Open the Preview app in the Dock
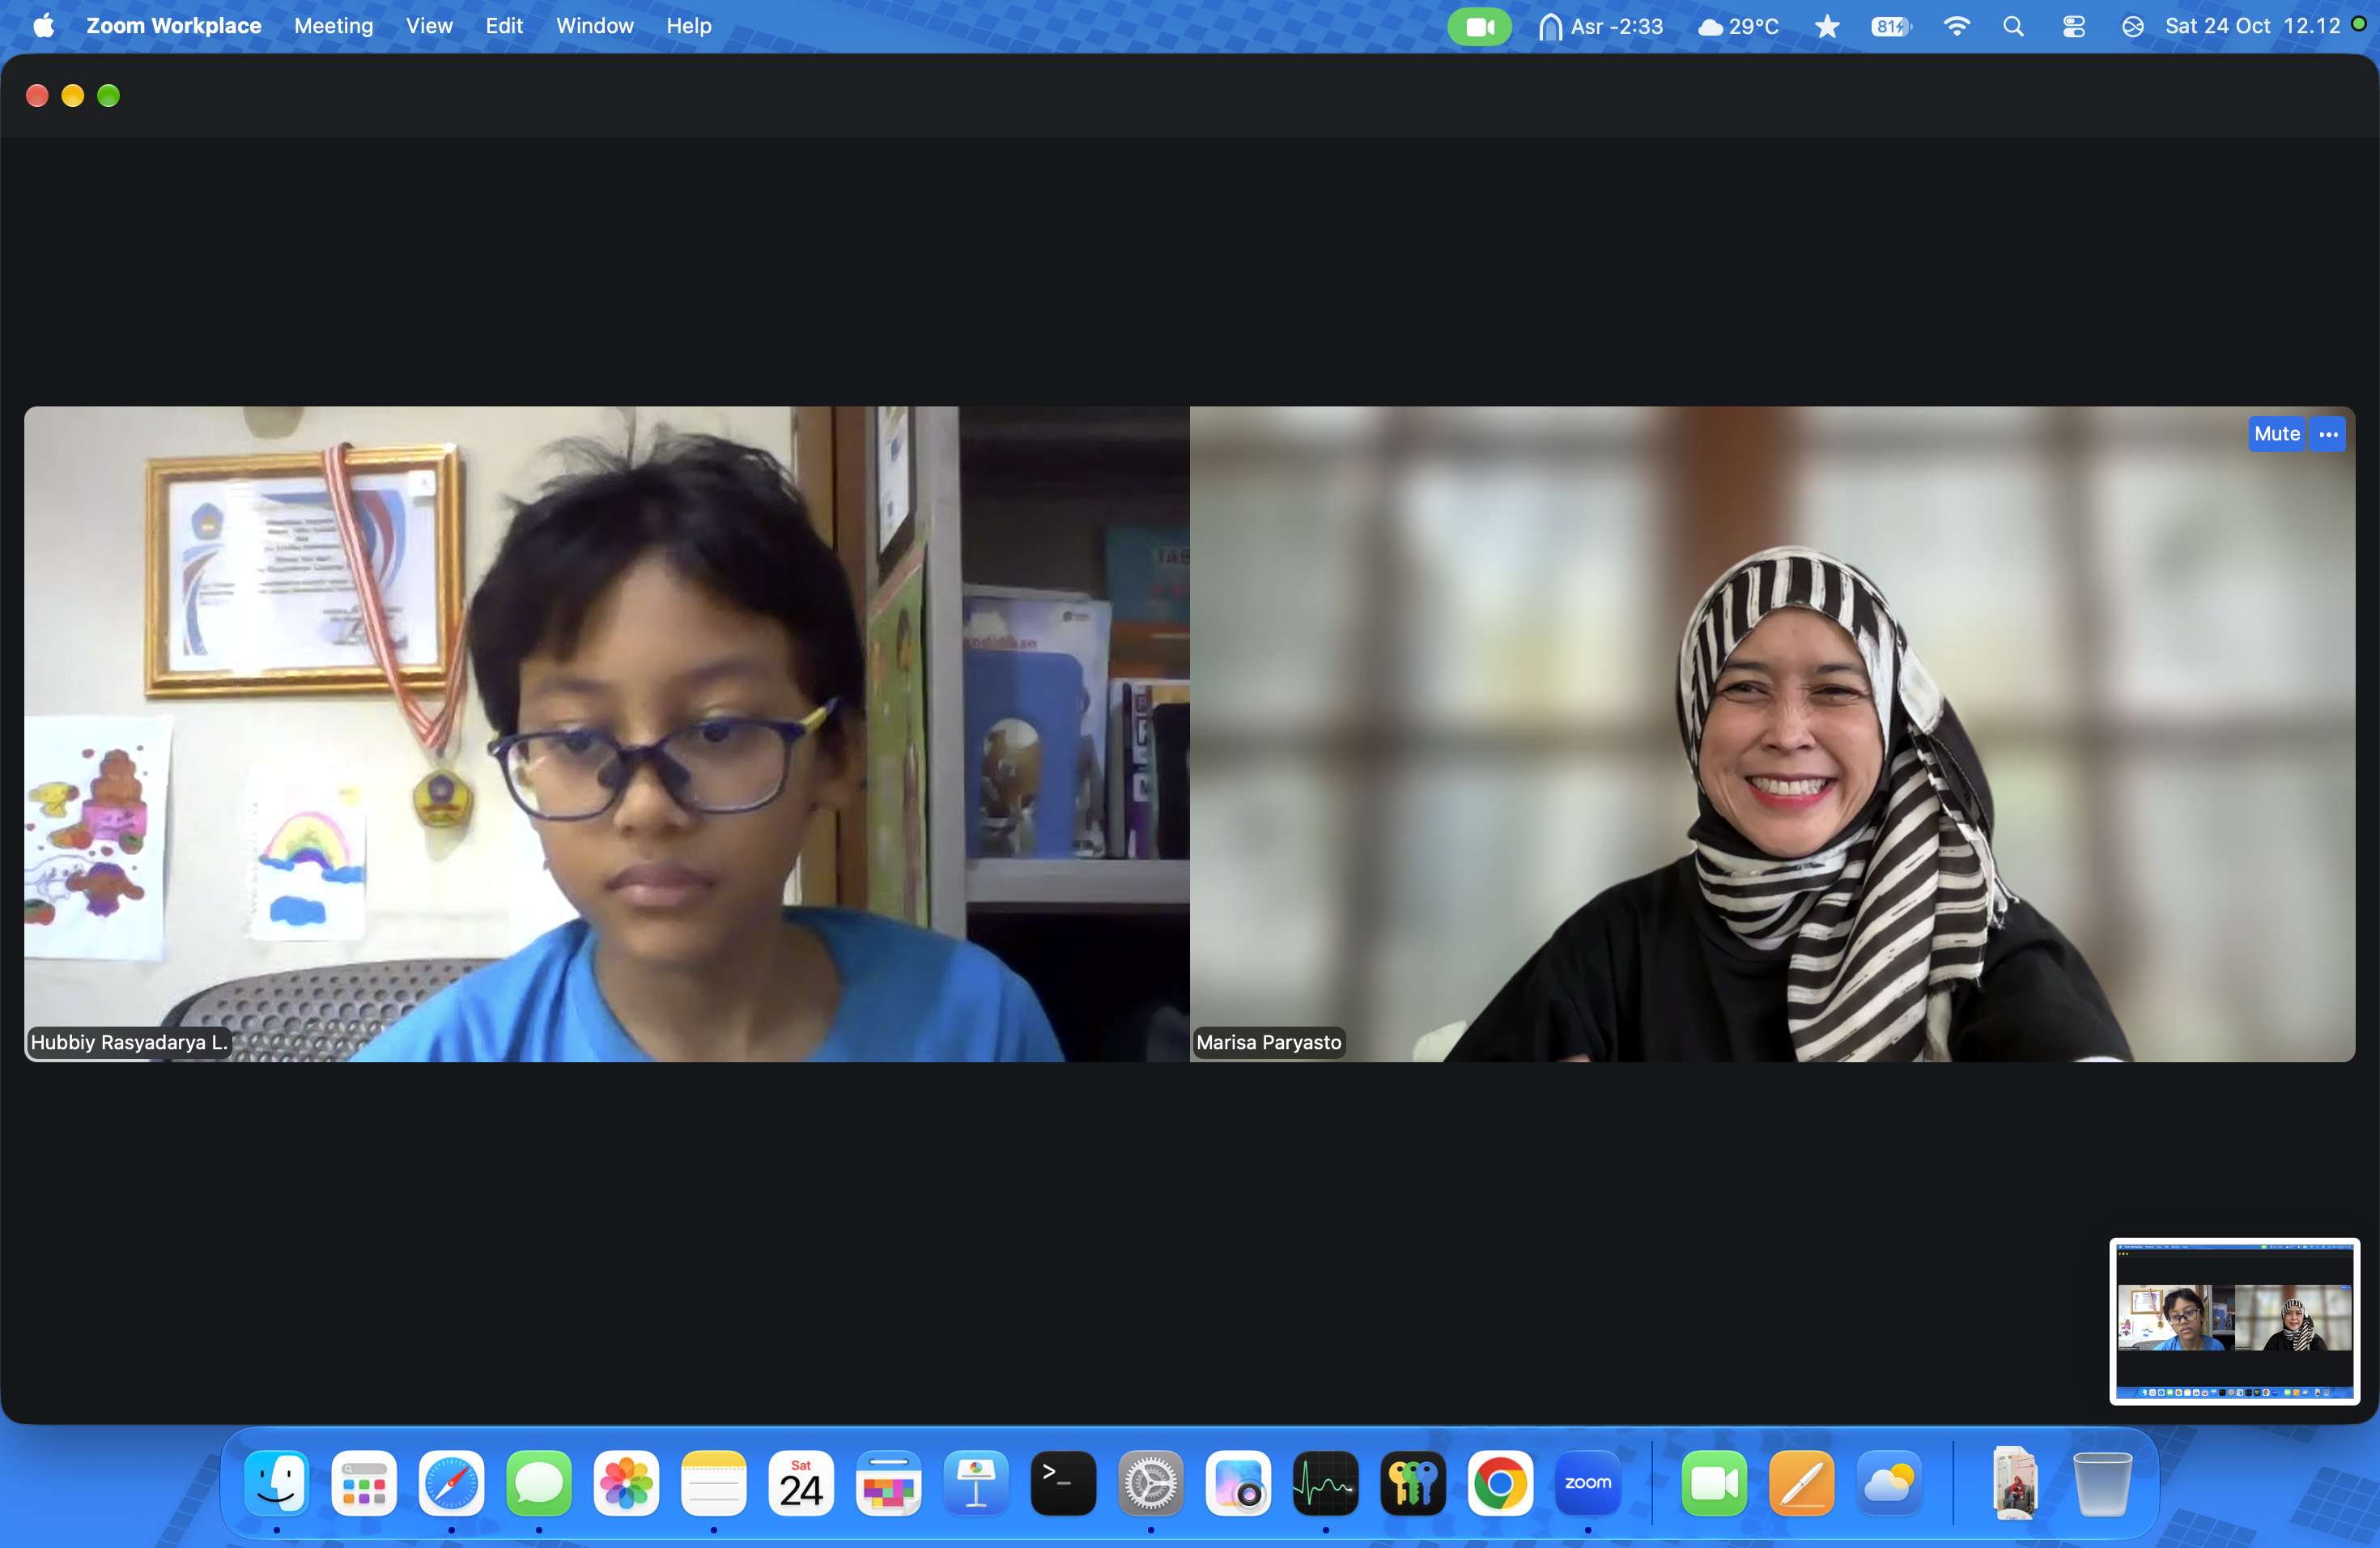 tap(1238, 1483)
